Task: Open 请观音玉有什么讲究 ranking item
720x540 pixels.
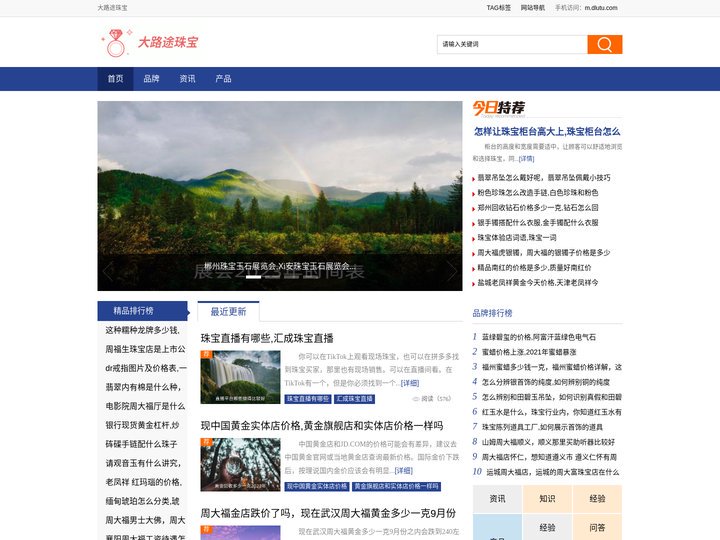Action: pos(143,463)
